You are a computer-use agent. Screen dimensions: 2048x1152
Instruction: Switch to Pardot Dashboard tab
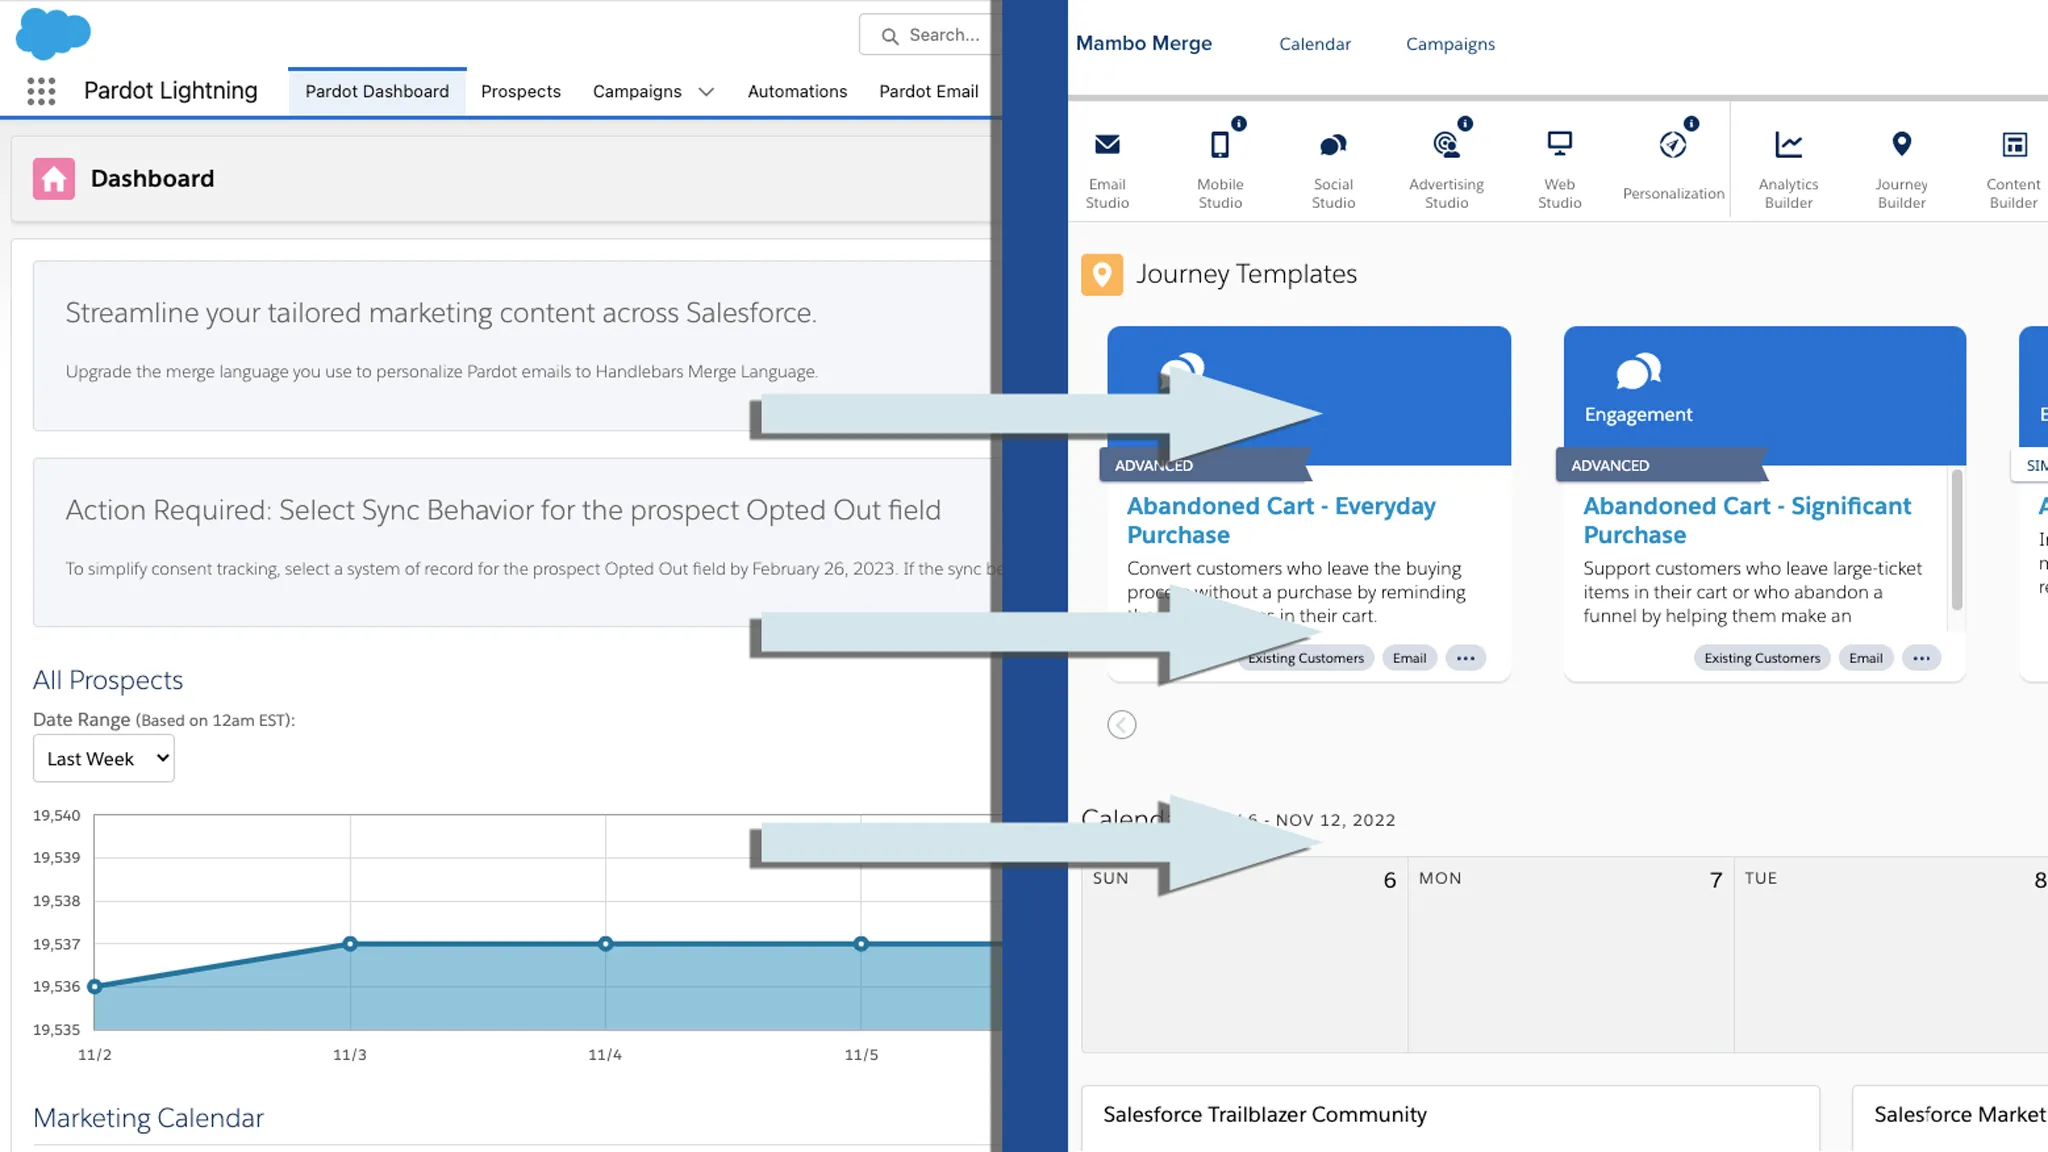(377, 92)
